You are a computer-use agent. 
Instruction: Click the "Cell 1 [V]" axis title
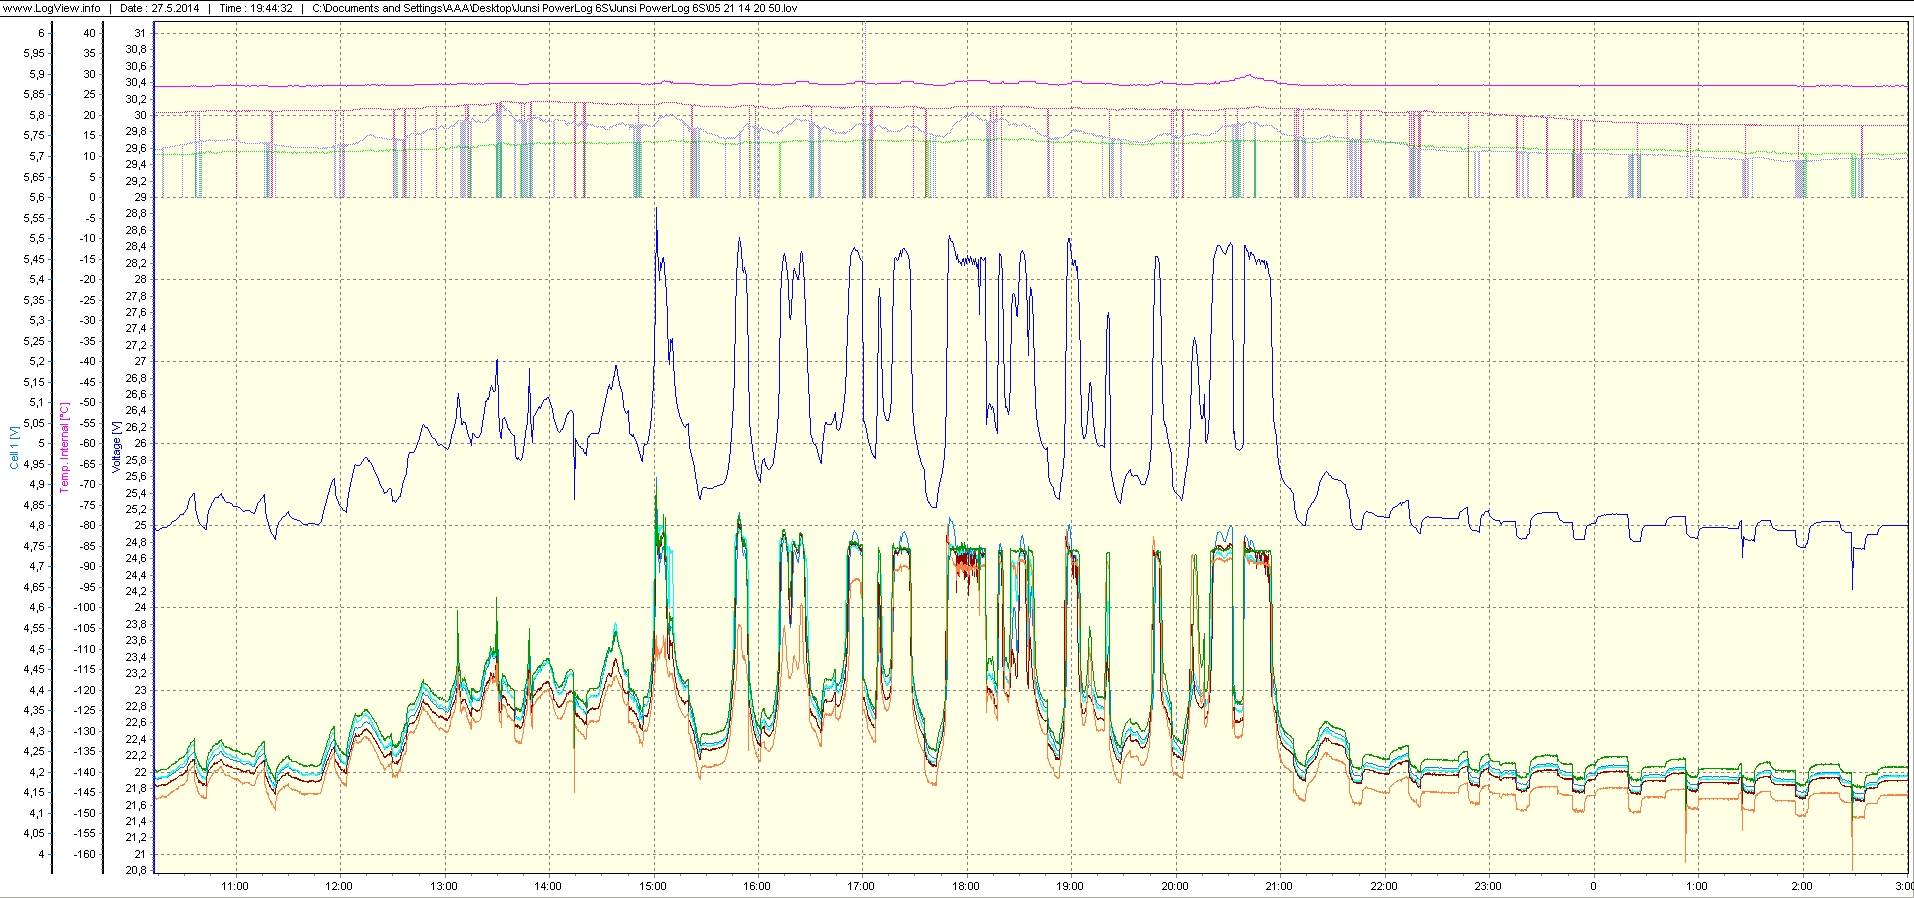click(x=14, y=446)
